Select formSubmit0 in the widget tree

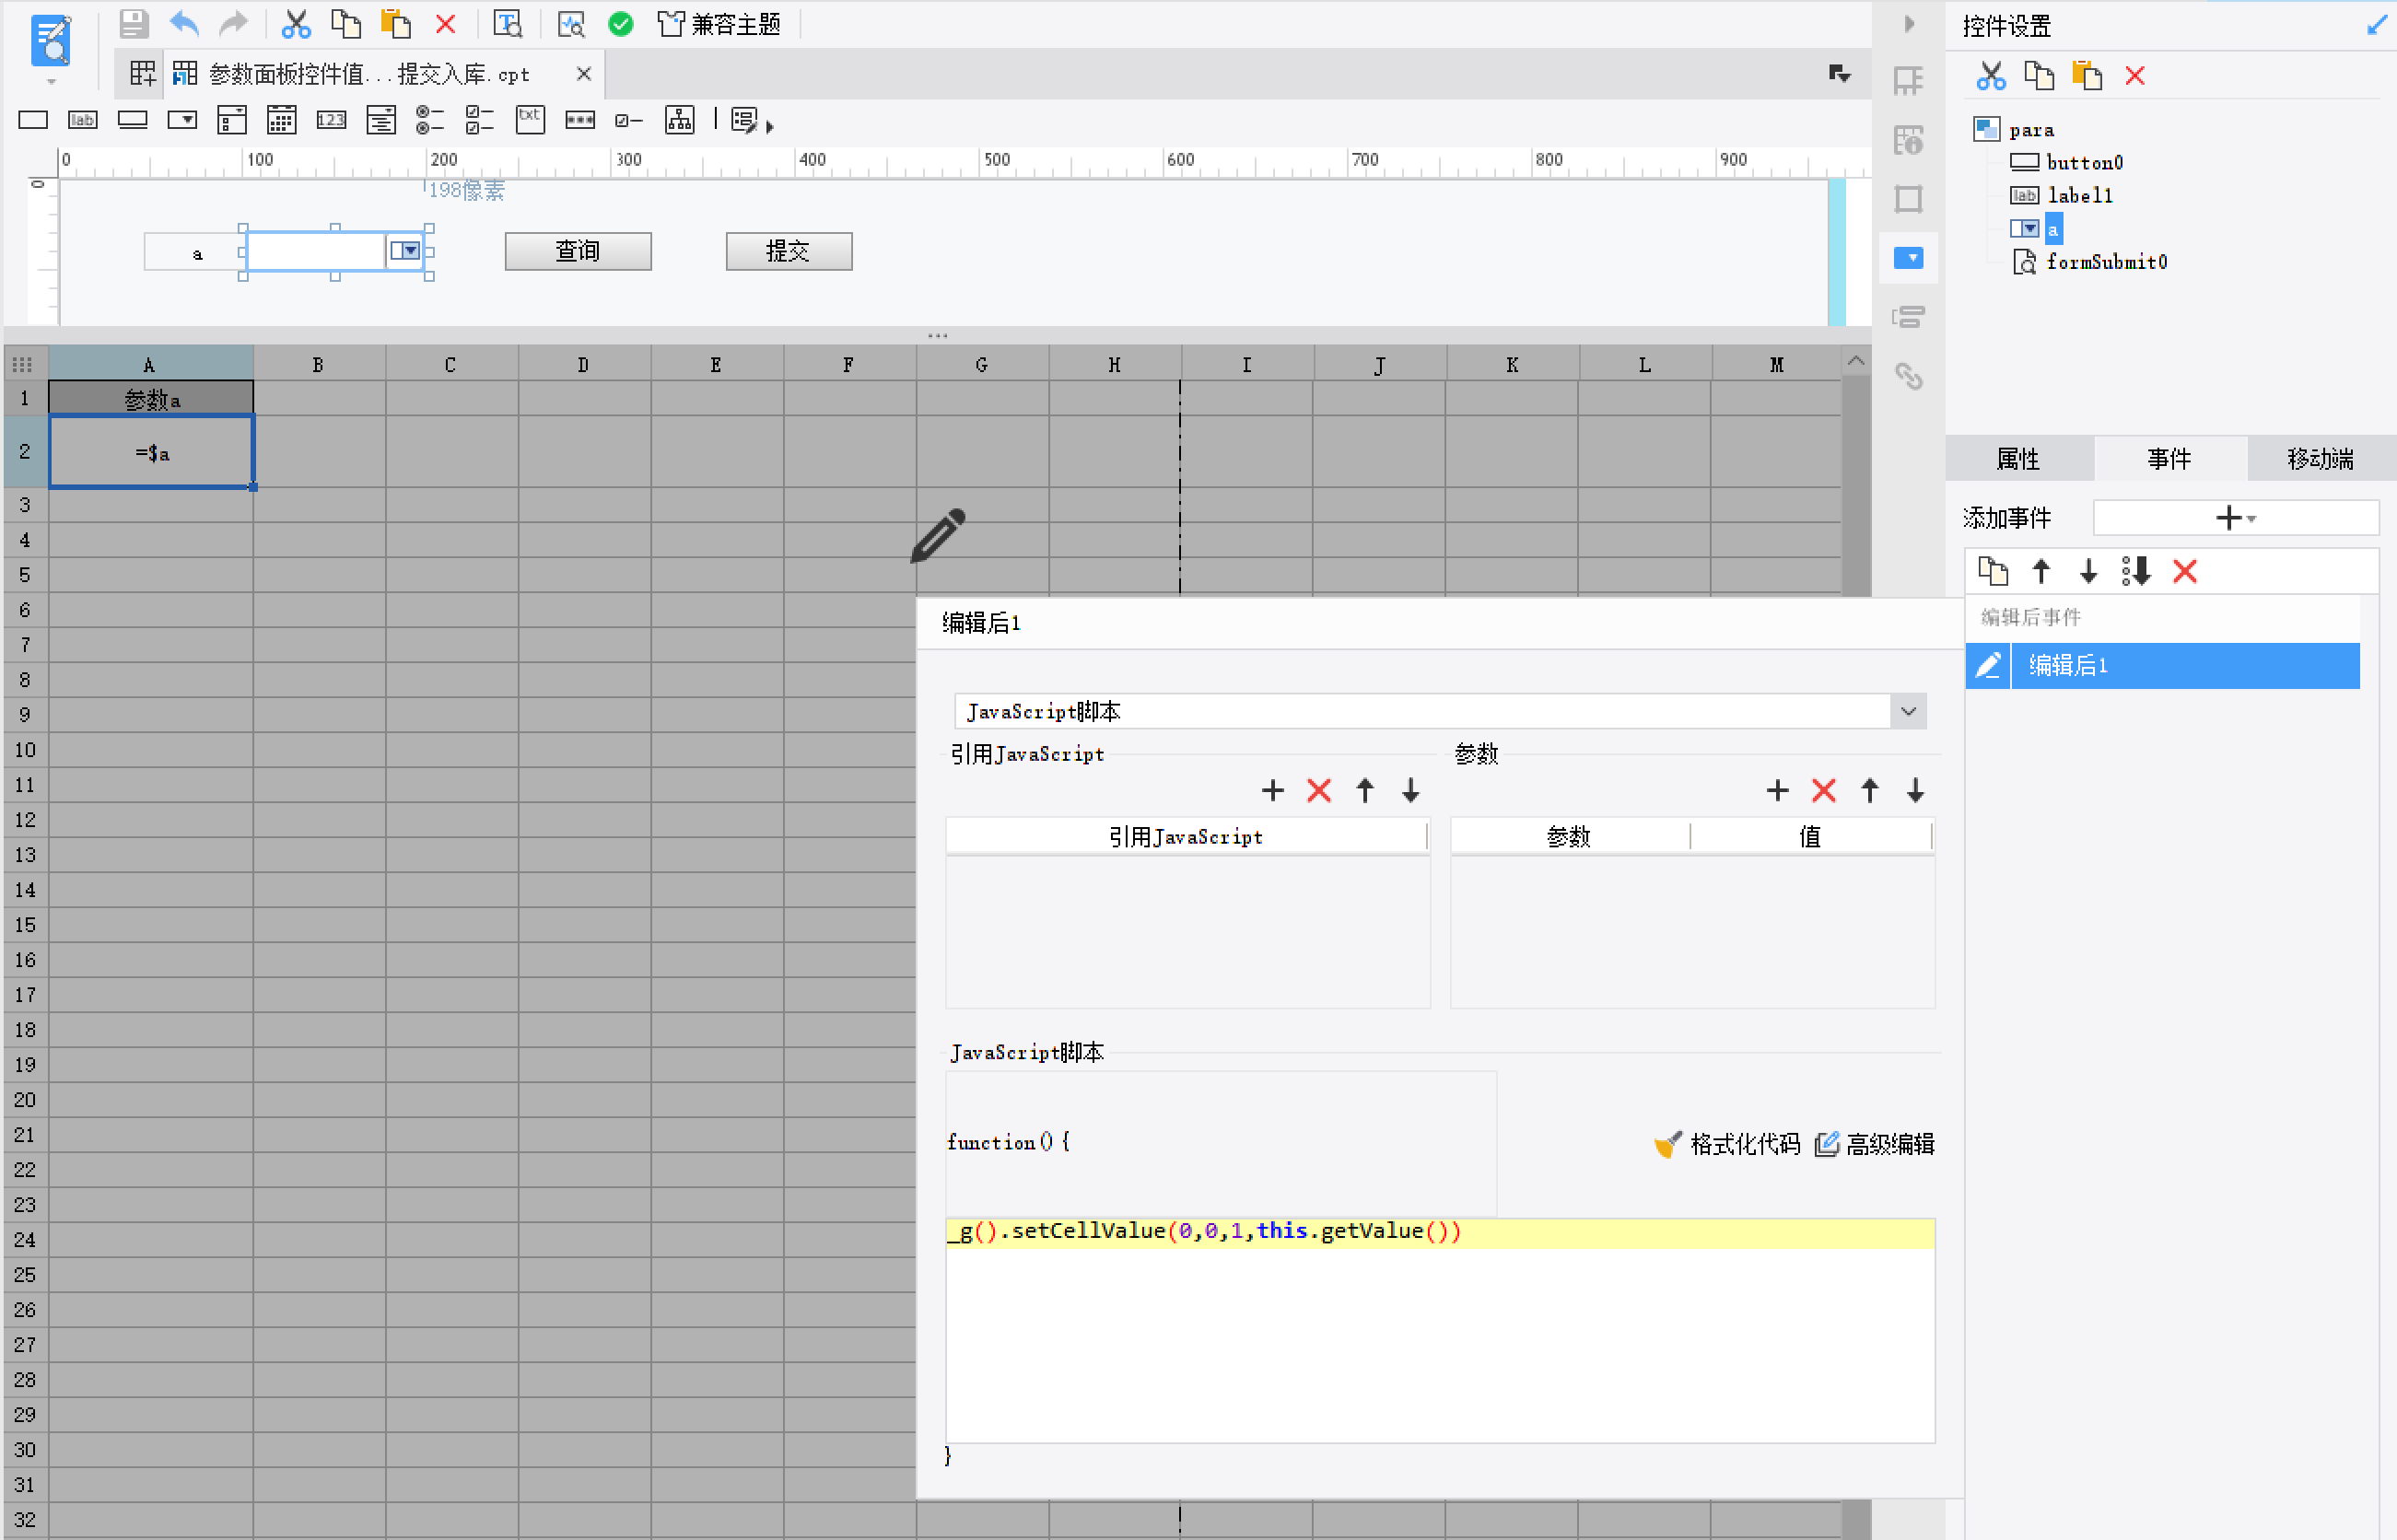2105,262
